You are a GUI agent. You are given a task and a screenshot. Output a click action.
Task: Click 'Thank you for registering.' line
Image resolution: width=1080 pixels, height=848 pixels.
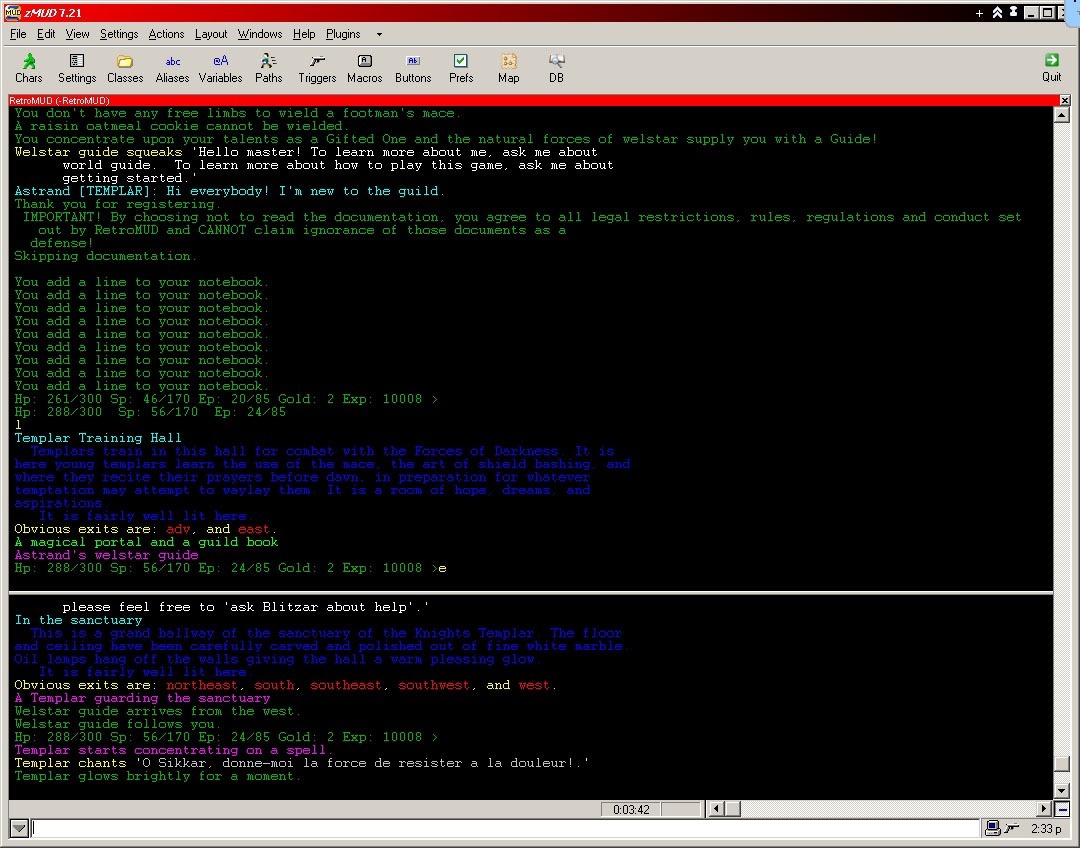tap(118, 205)
